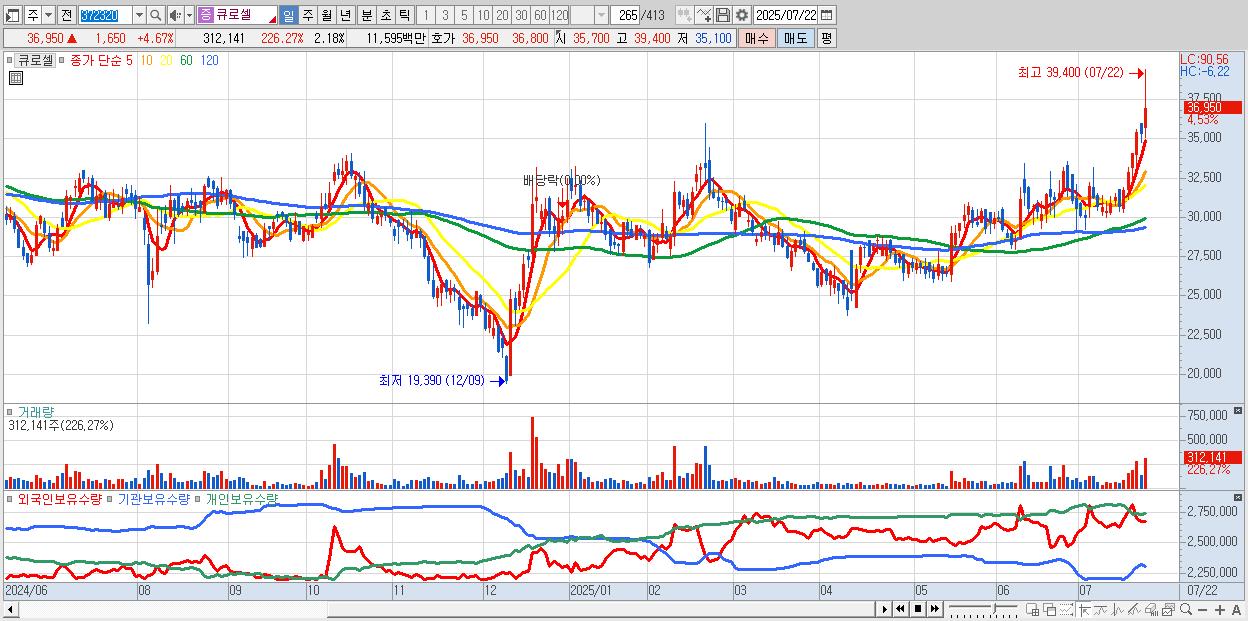
Task: Click the play button in replay controls
Action: (x=885, y=609)
